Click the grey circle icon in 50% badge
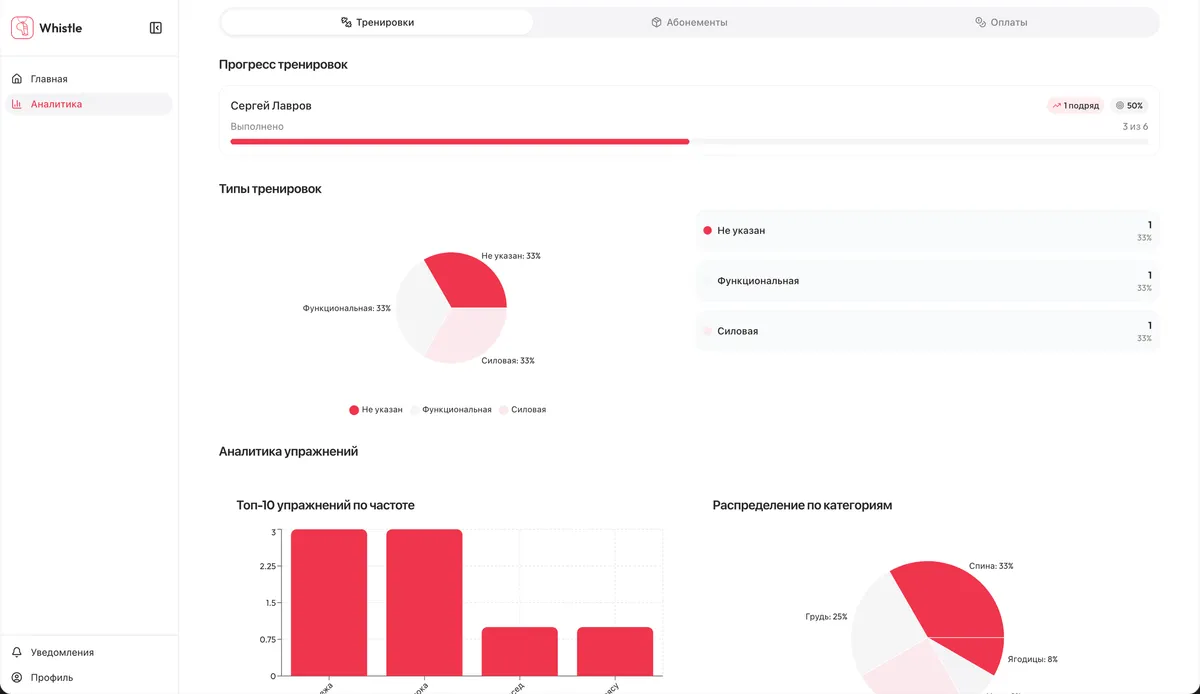The height and width of the screenshot is (694, 1200). 1120,106
